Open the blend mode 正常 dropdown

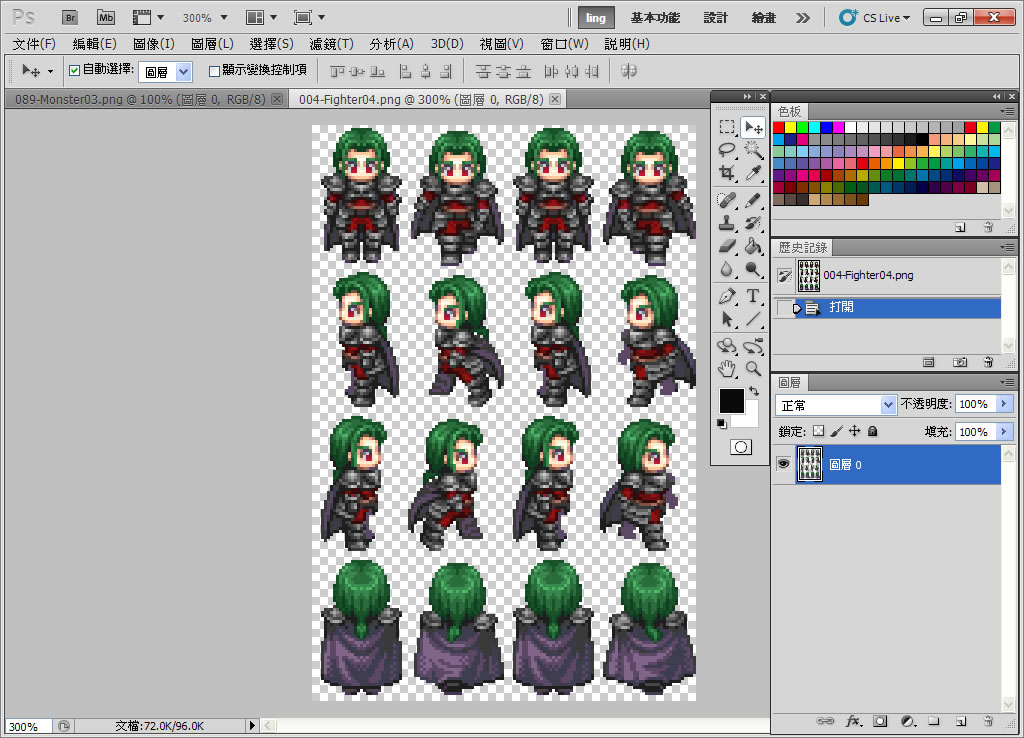(x=835, y=405)
